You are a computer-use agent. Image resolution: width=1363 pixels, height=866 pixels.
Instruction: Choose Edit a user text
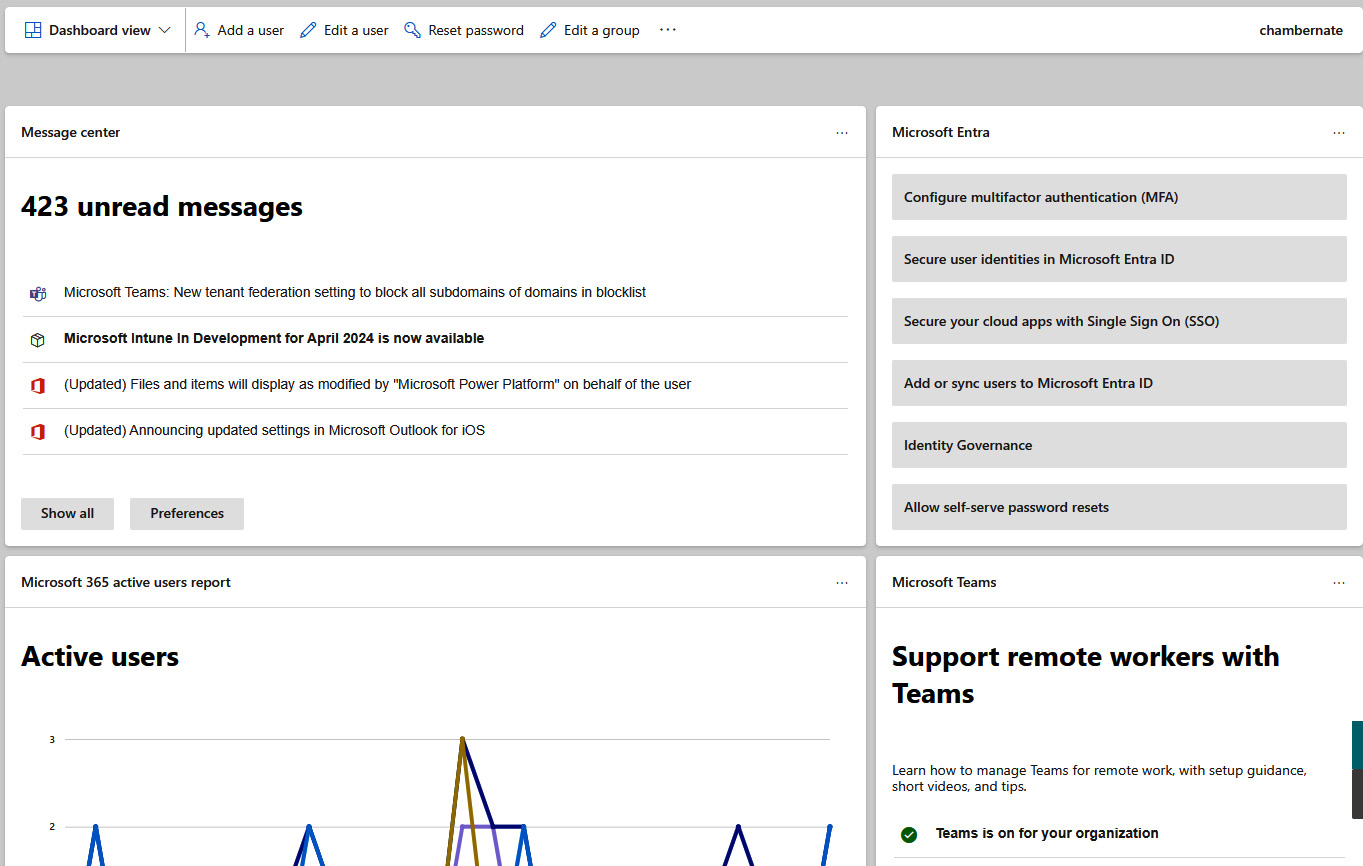356,30
